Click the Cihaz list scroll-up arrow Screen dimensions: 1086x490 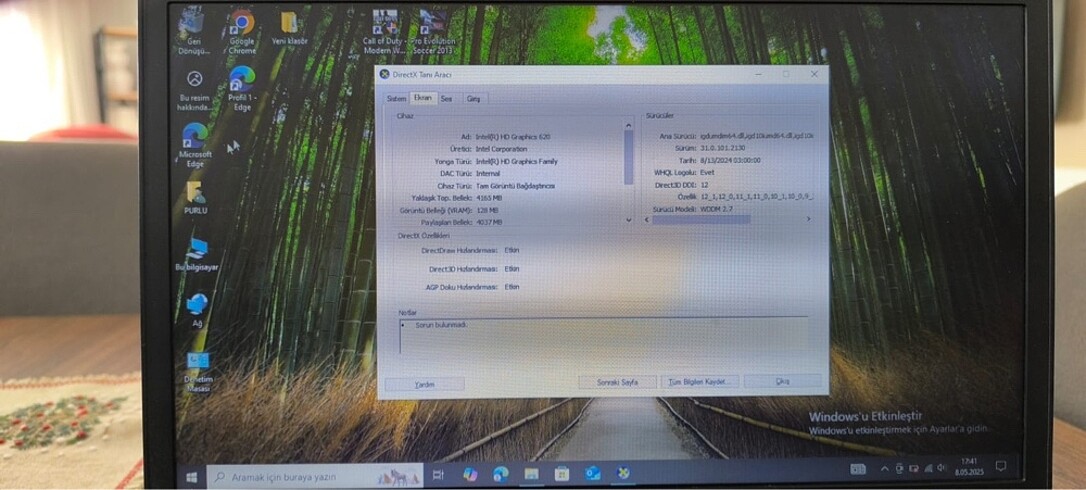pyautogui.click(x=628, y=125)
